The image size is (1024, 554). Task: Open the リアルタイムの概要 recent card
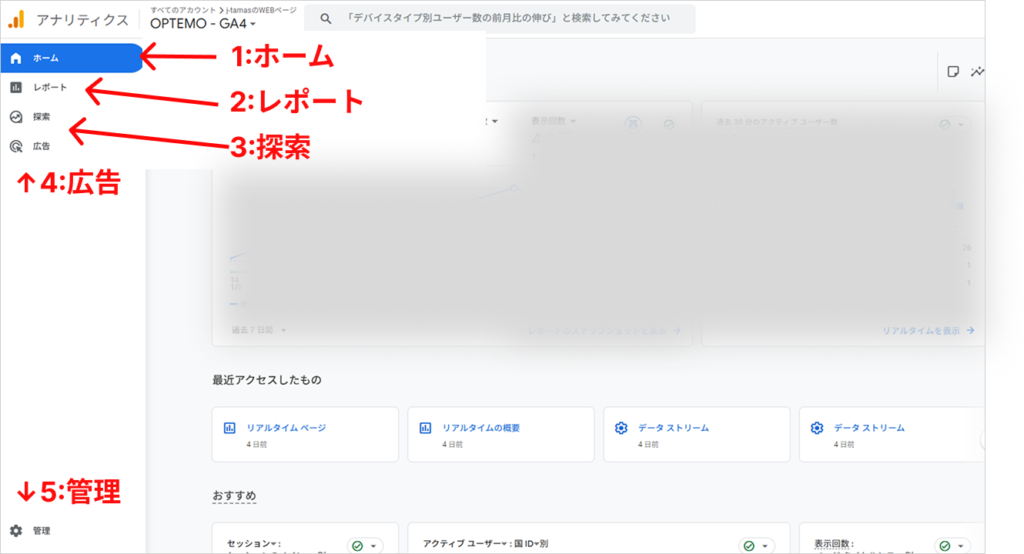click(x=501, y=434)
